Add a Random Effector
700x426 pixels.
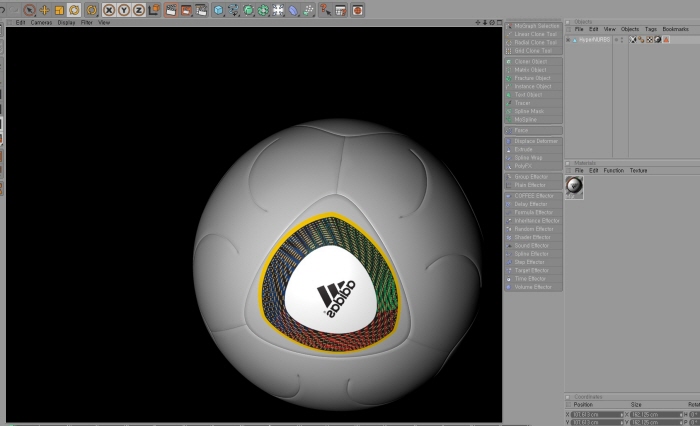click(x=533, y=229)
